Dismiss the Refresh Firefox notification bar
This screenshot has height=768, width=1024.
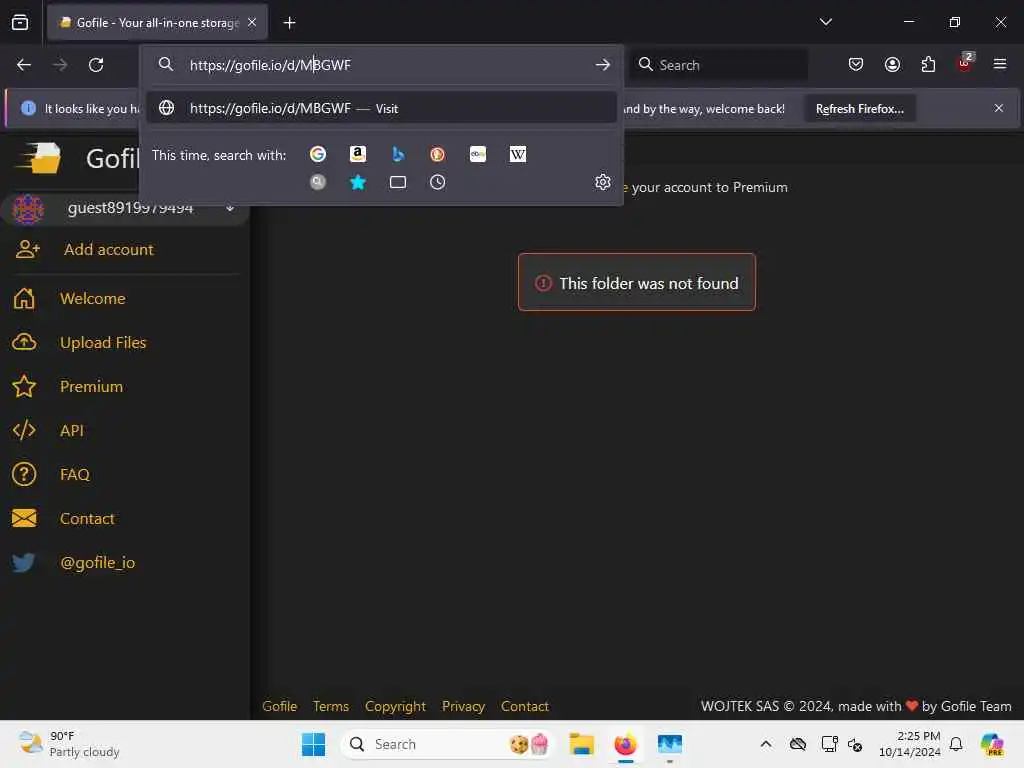click(x=999, y=108)
